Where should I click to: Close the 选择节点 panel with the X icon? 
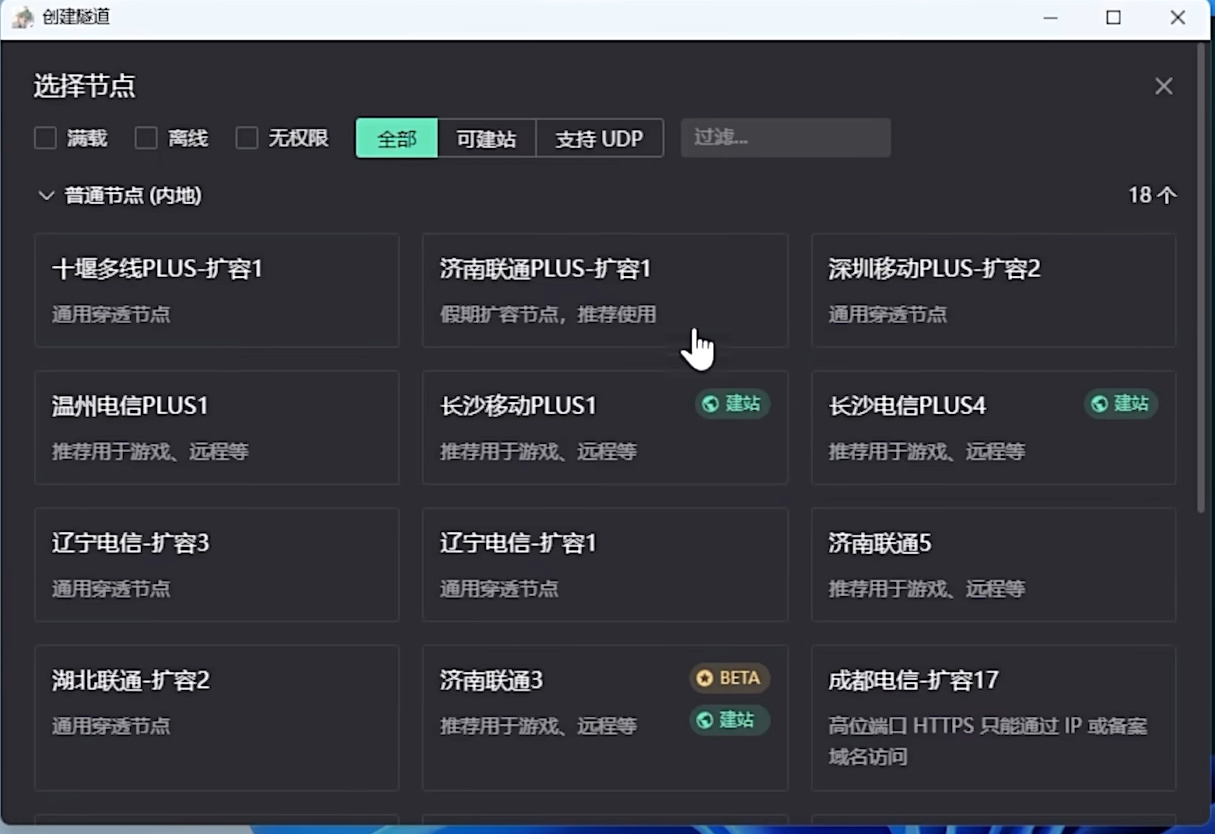click(x=1163, y=86)
